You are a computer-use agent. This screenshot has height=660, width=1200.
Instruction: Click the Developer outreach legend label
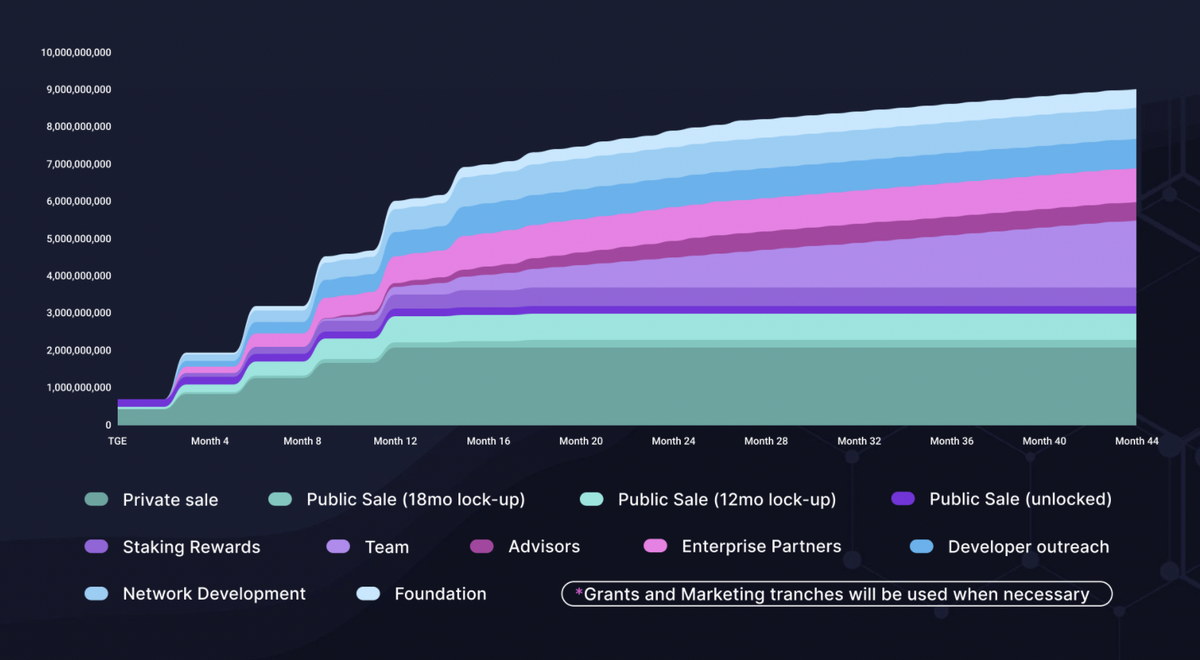(x=1028, y=547)
